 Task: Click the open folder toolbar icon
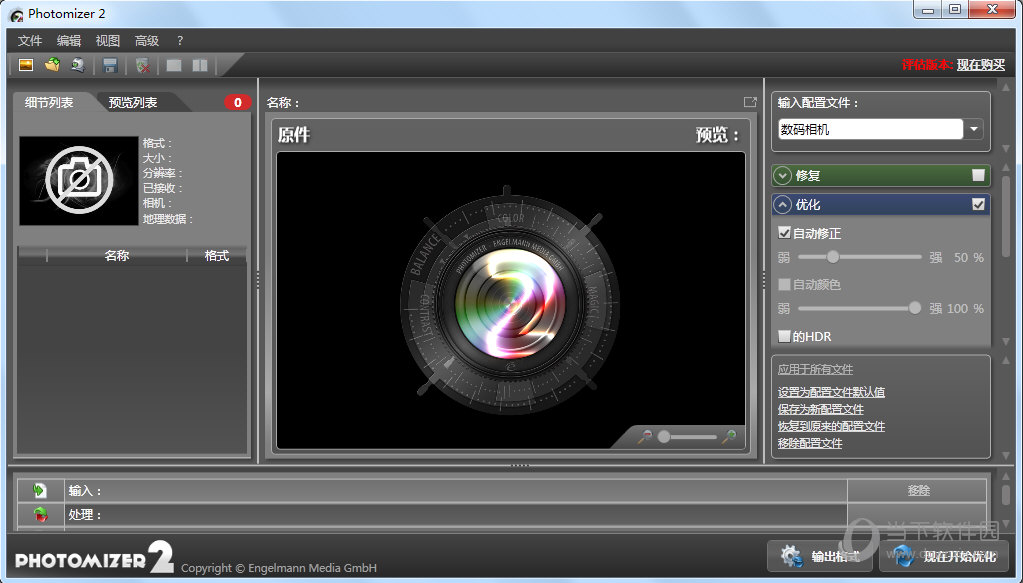[52, 65]
